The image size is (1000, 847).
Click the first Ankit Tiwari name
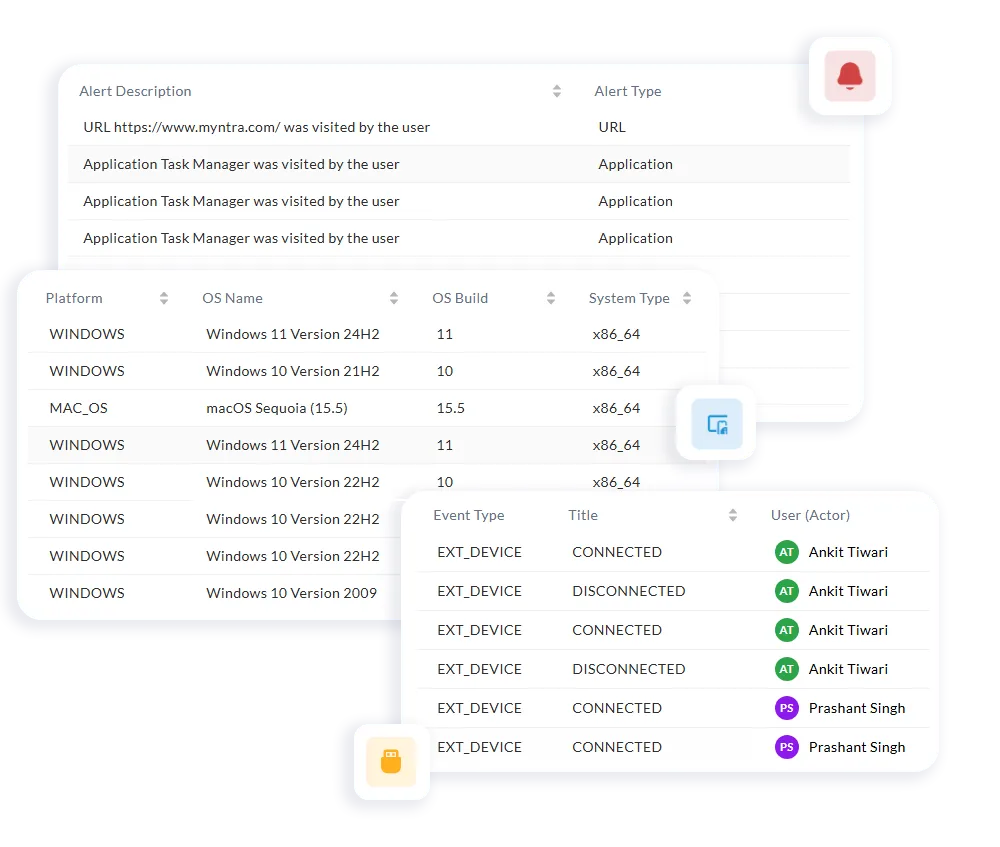[x=848, y=552]
